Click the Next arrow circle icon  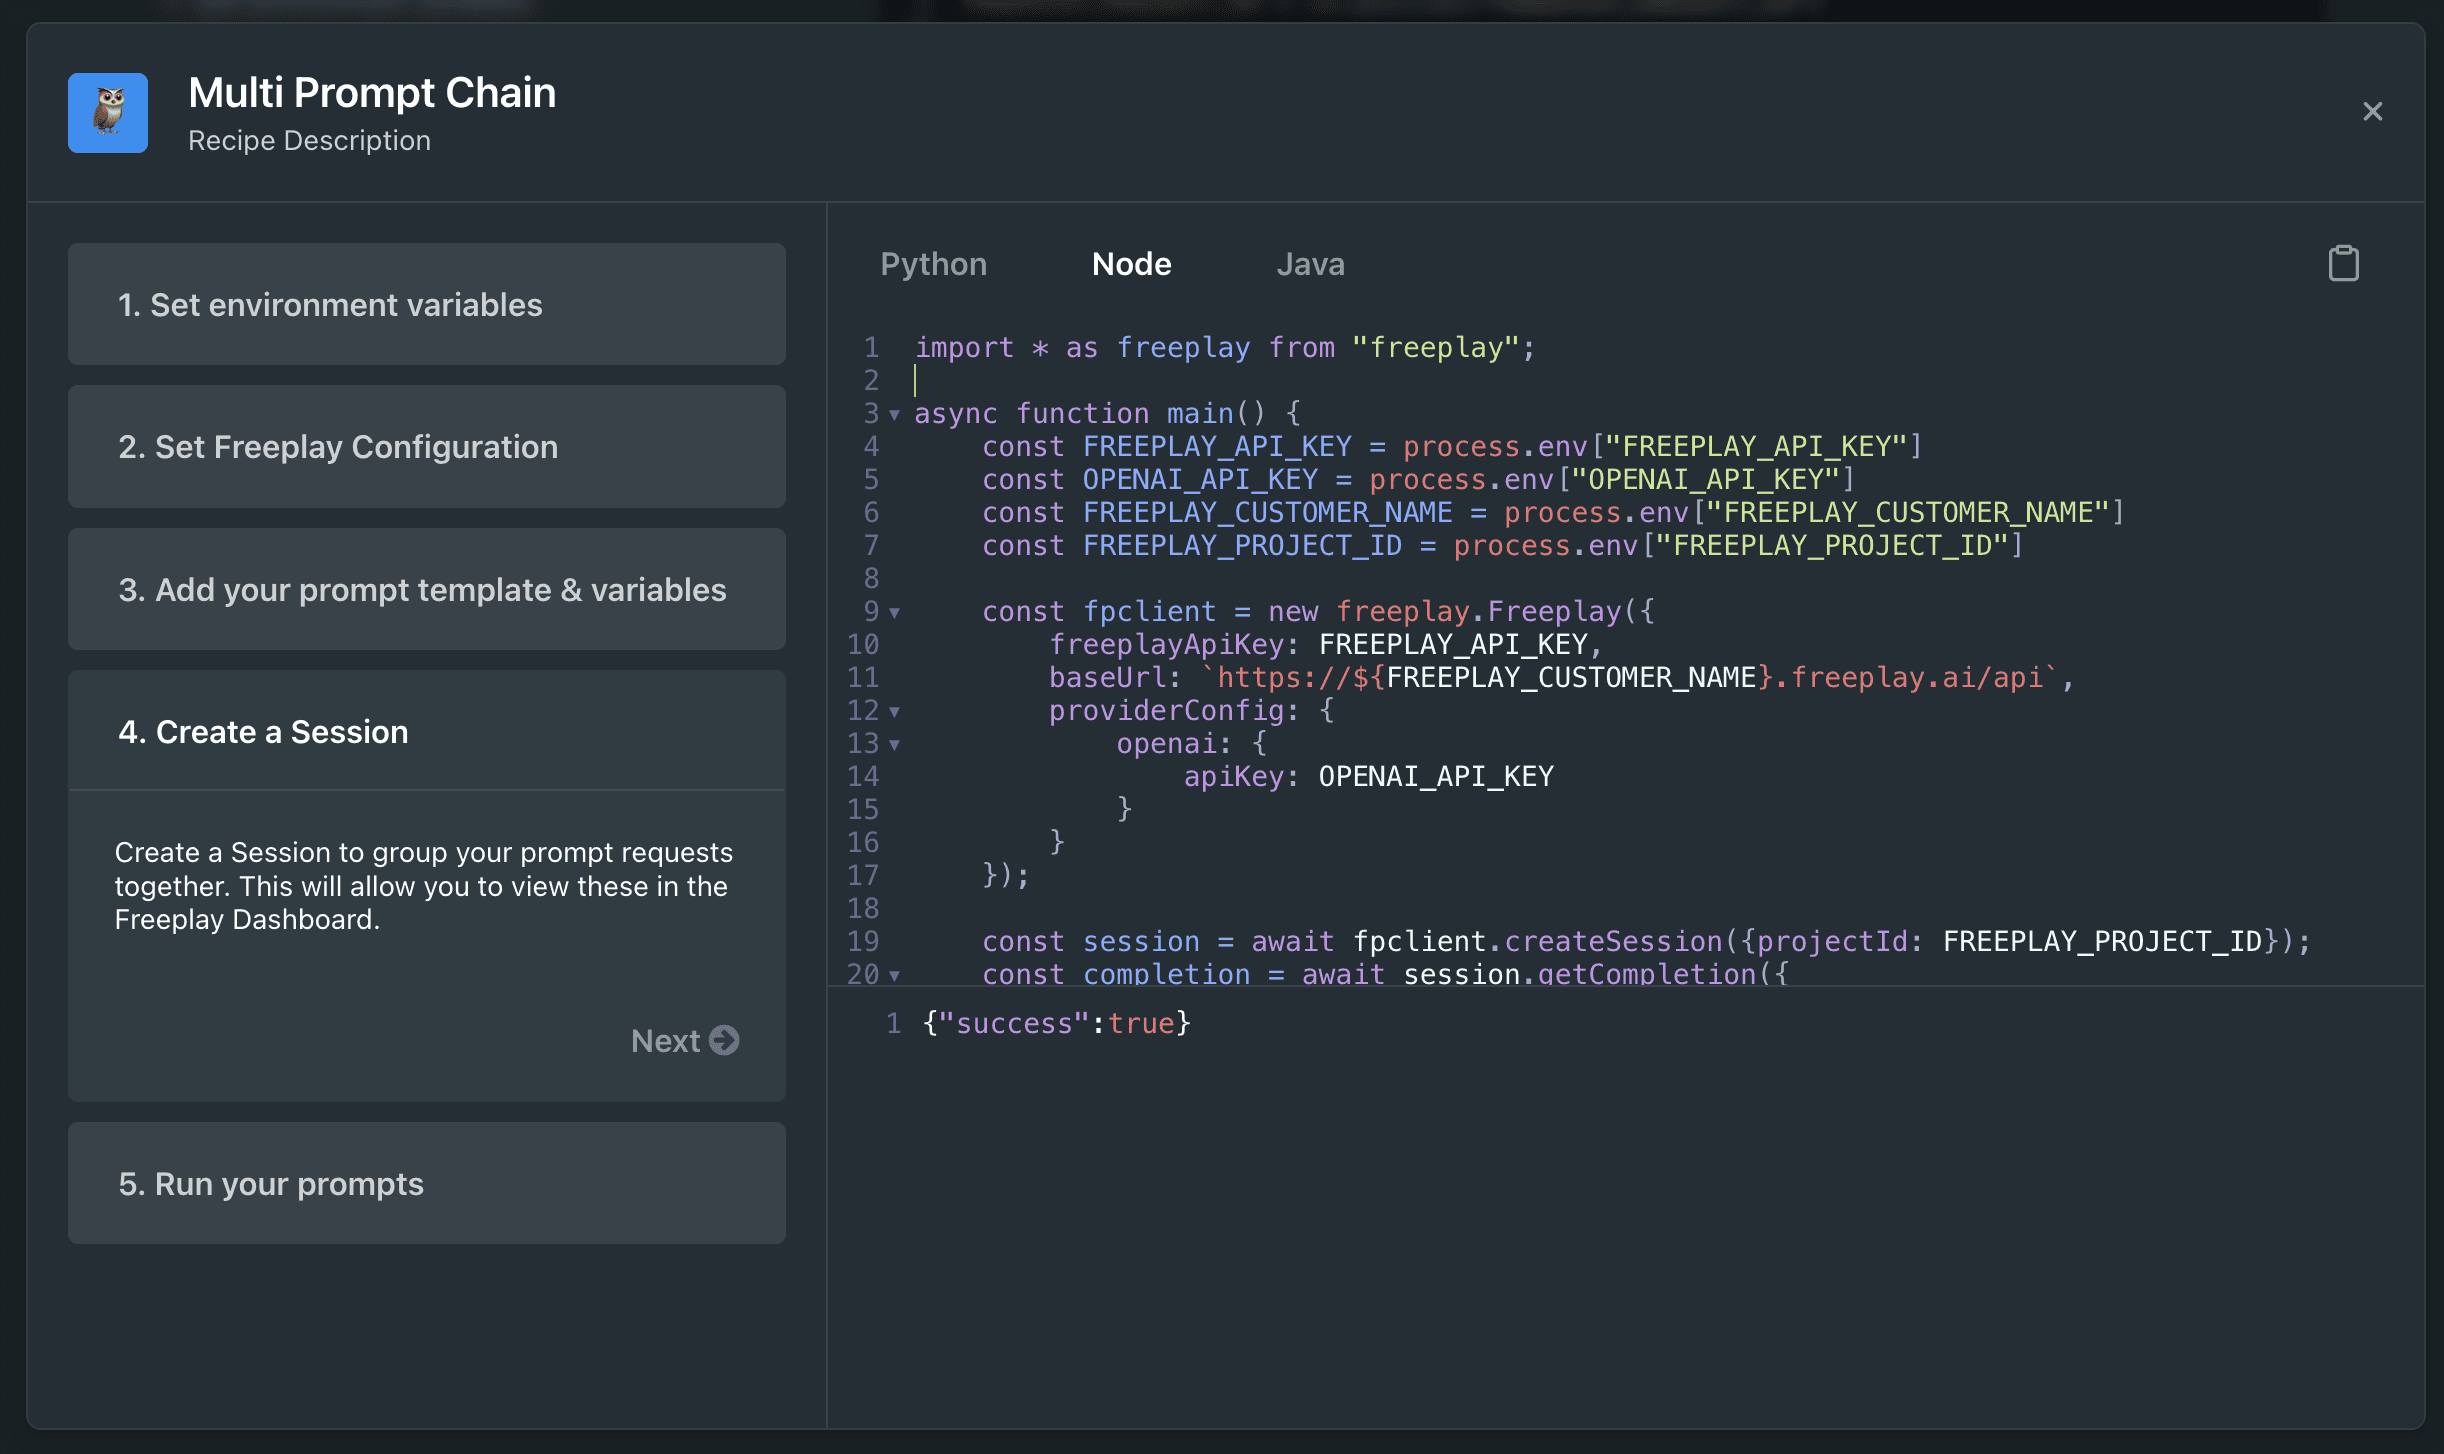click(724, 1040)
